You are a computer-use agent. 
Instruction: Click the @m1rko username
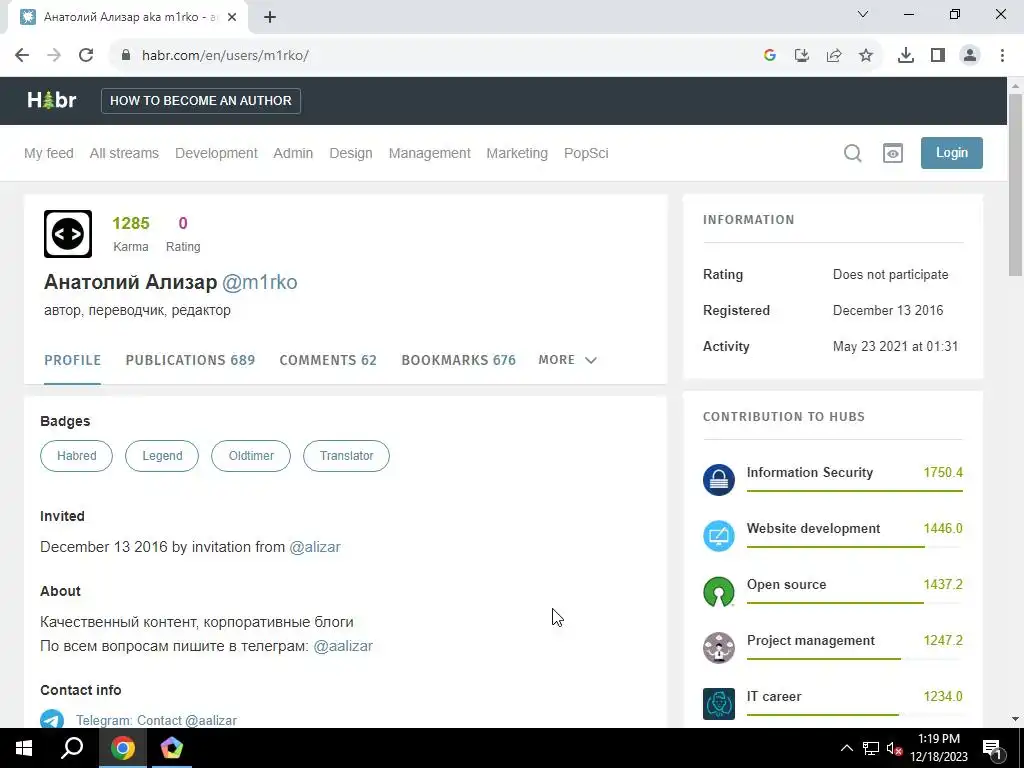coord(259,282)
